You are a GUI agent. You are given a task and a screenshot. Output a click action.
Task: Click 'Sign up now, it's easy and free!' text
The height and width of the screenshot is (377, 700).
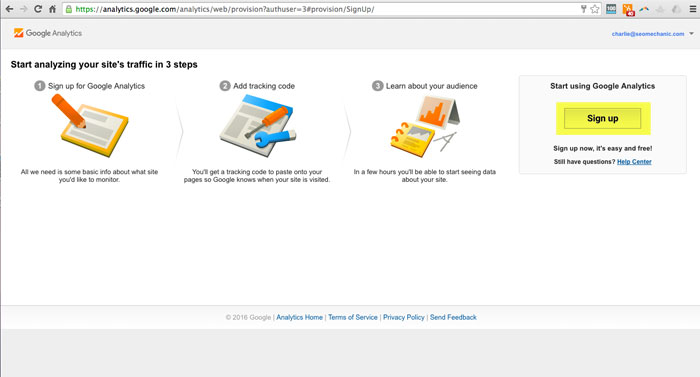(x=603, y=148)
